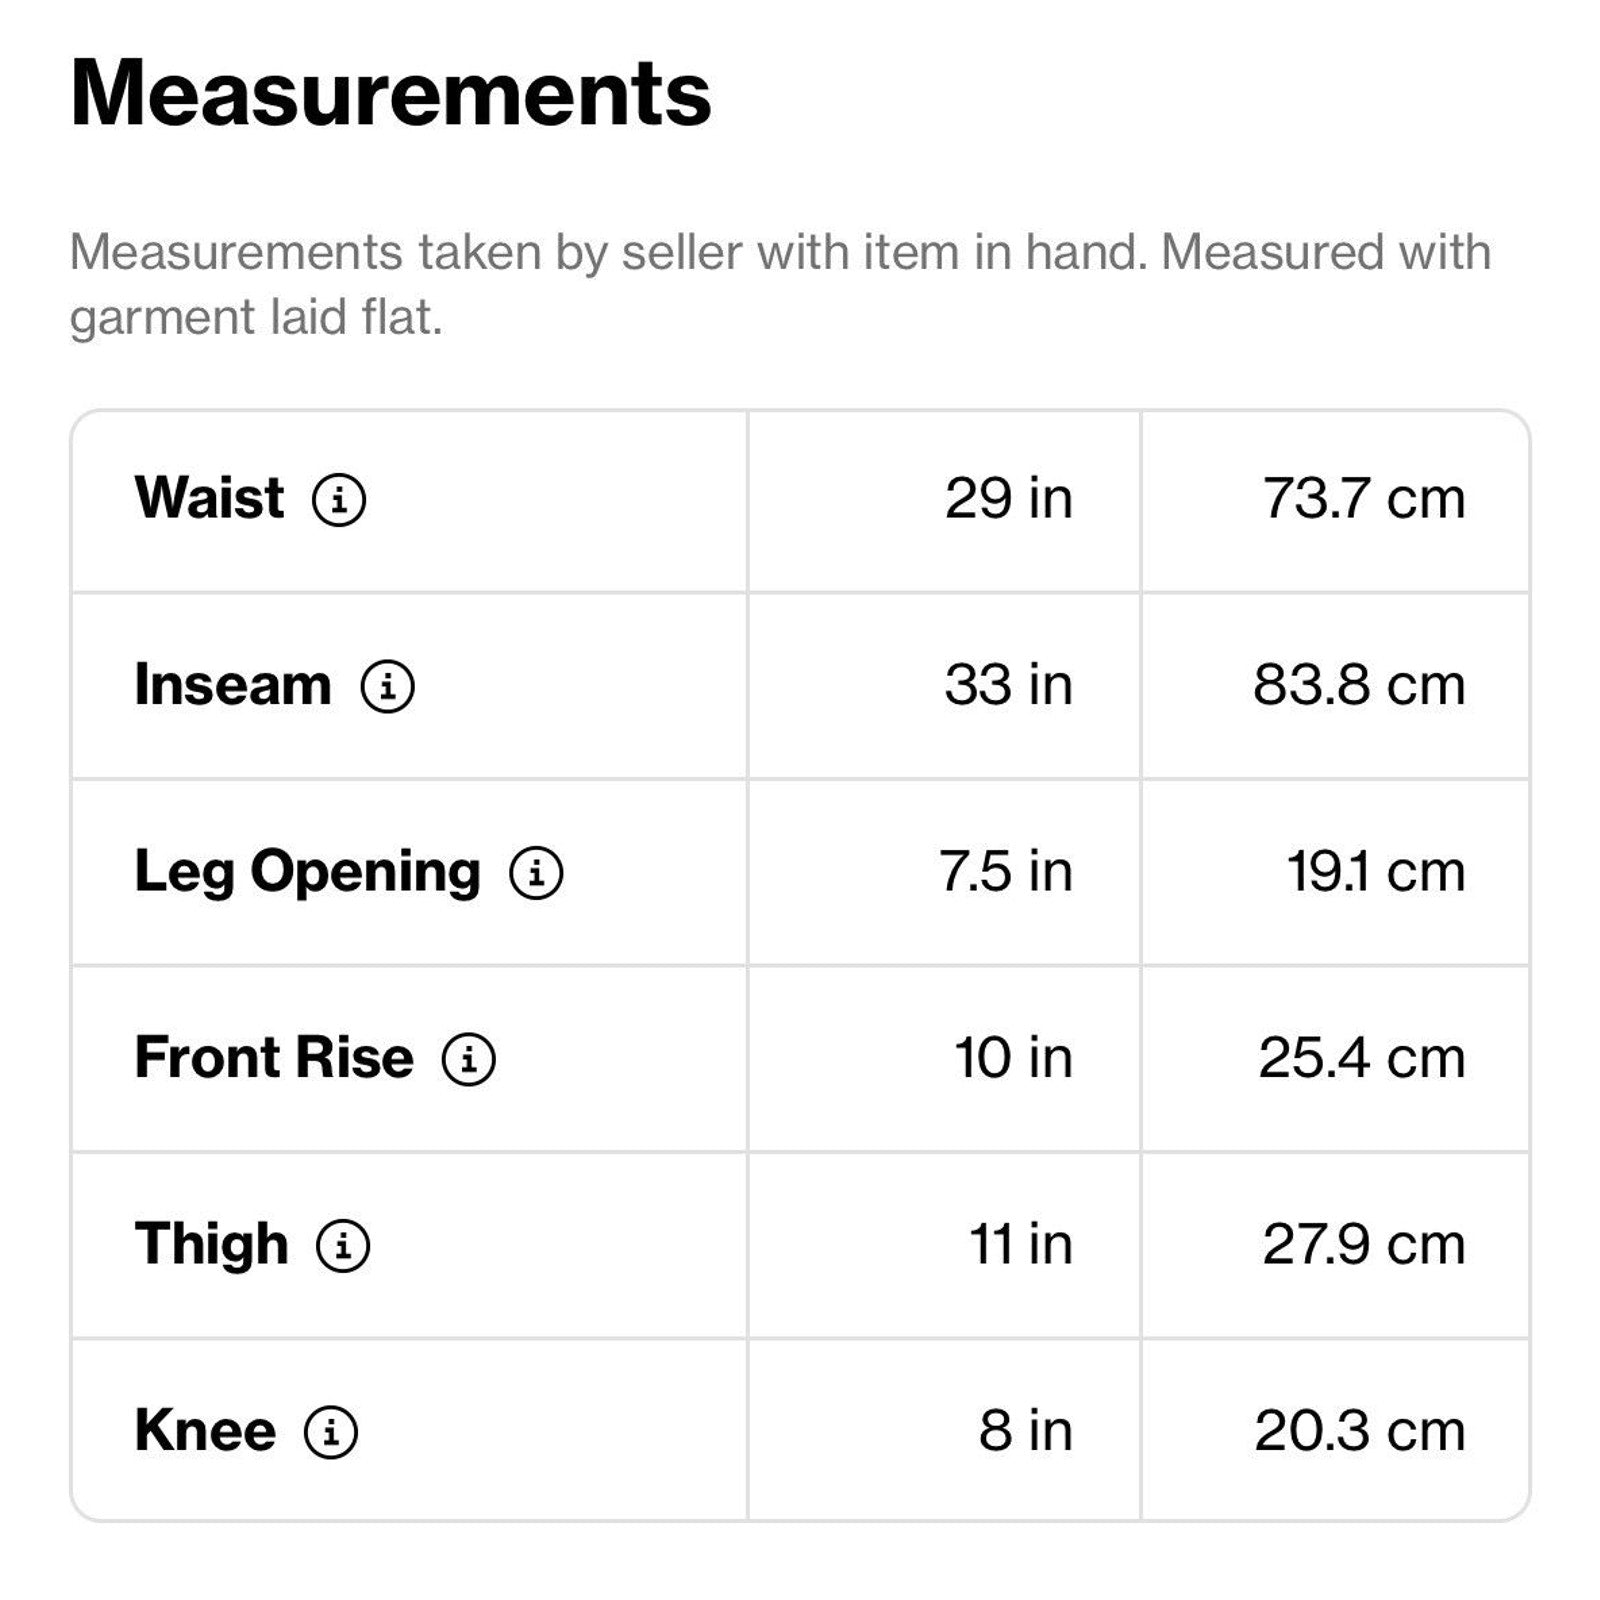
Task: Click the Measurements heading
Action: pyautogui.click(x=390, y=94)
